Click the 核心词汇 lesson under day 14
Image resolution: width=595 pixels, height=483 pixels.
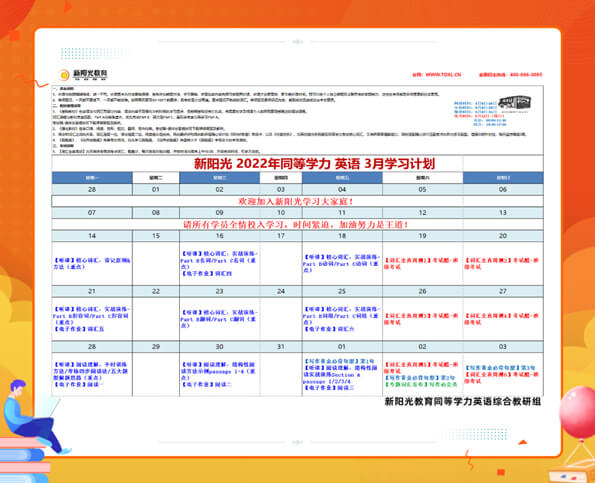click(x=91, y=263)
